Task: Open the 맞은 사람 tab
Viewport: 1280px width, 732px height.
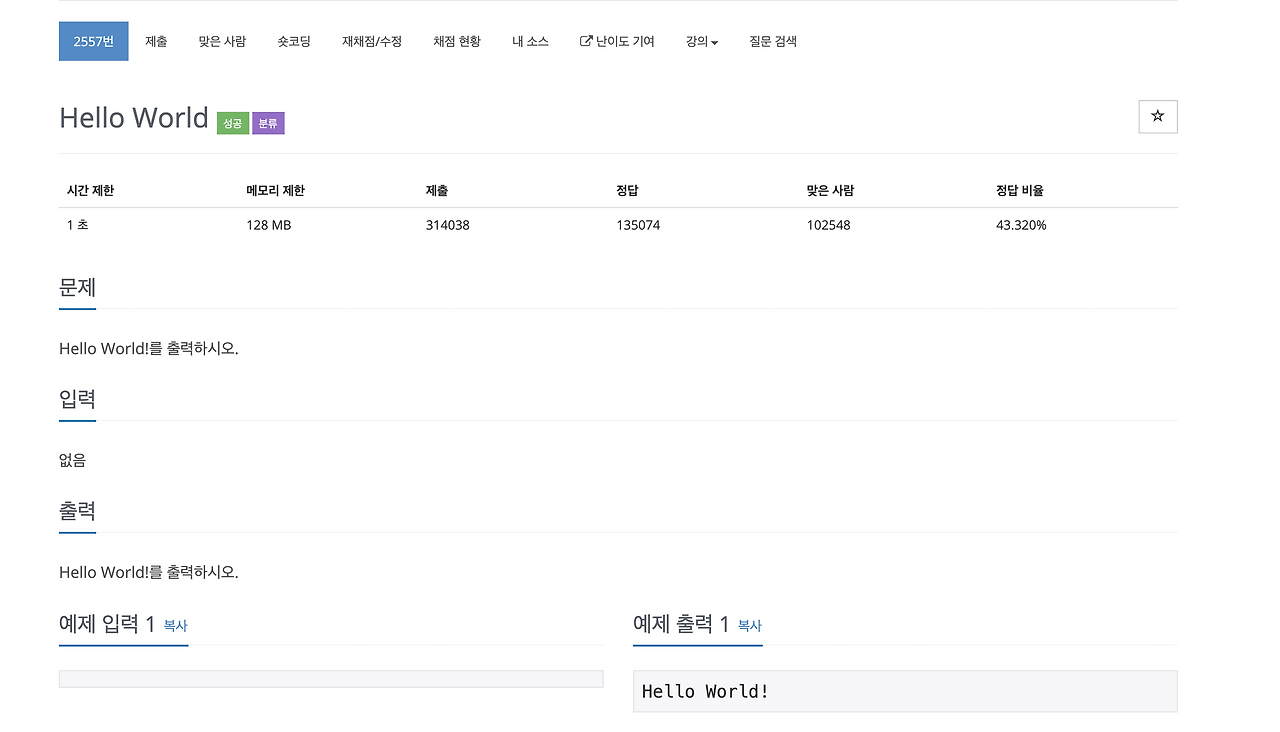Action: pyautogui.click(x=222, y=41)
